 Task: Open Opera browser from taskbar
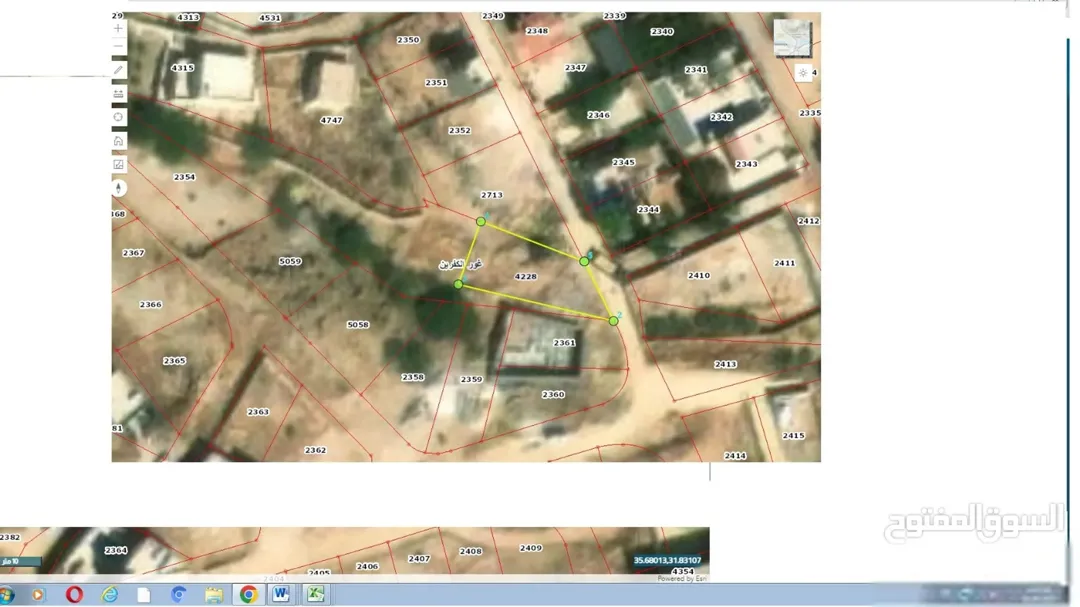[74, 595]
